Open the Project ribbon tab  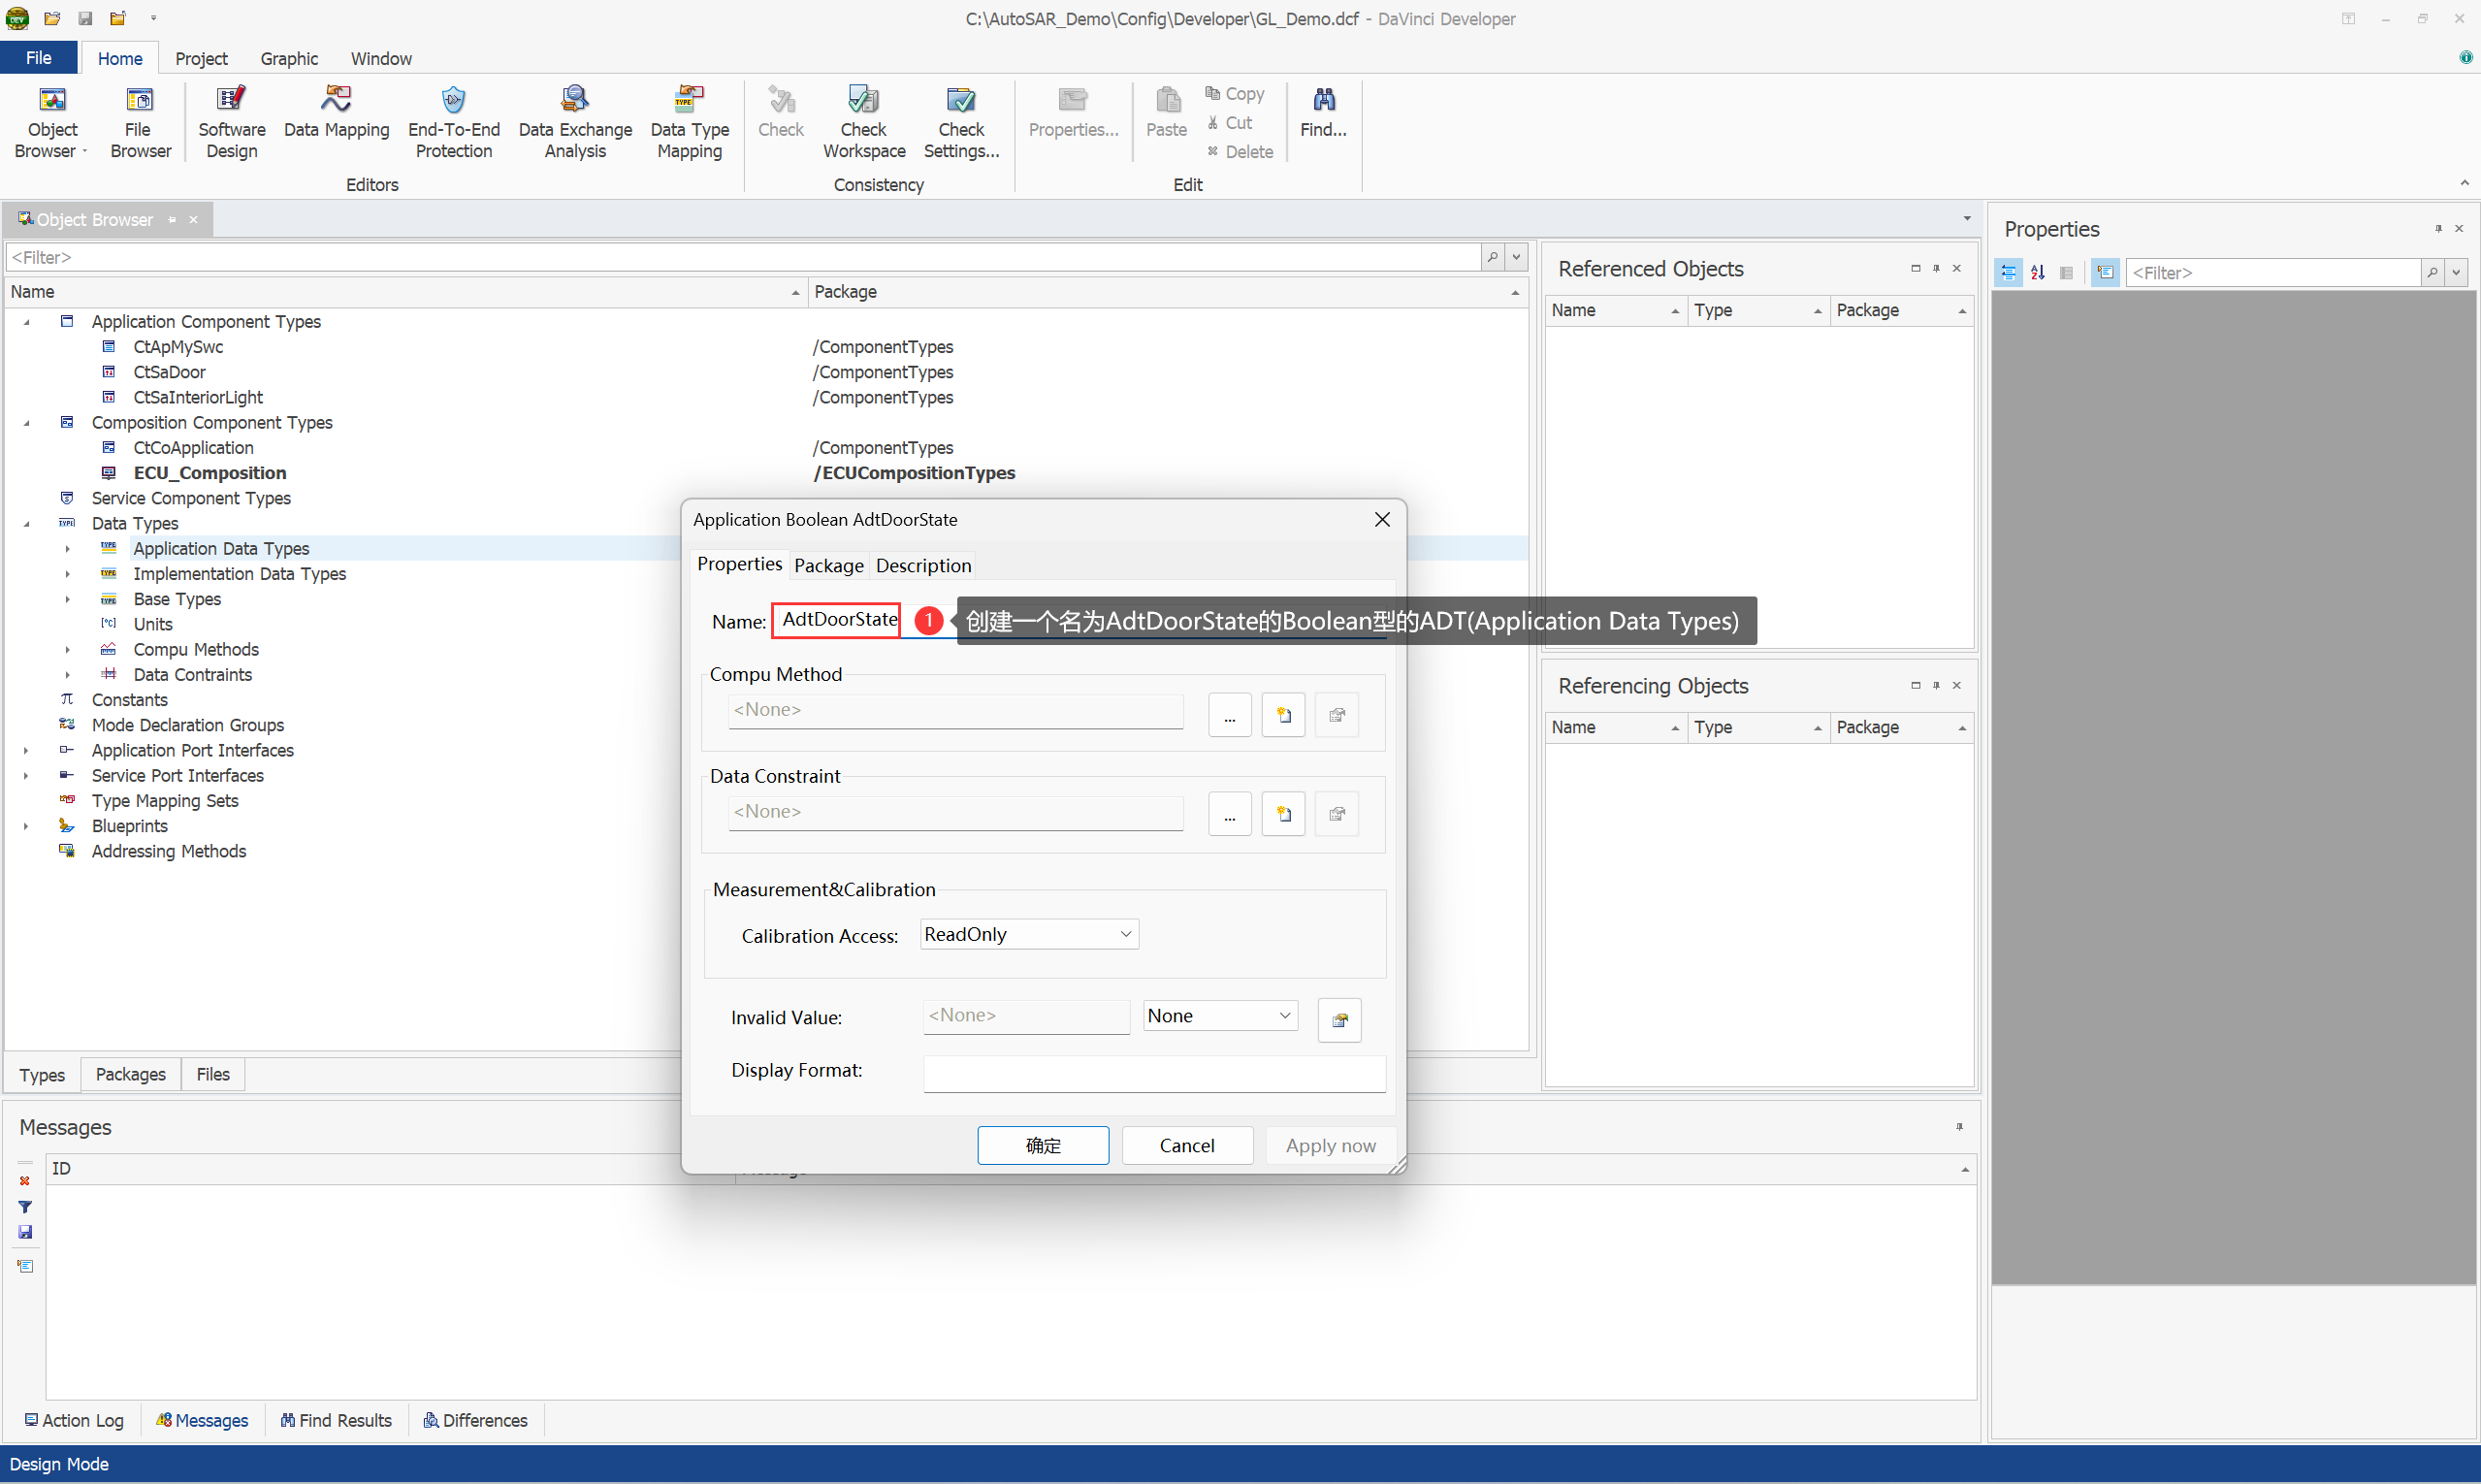click(201, 58)
